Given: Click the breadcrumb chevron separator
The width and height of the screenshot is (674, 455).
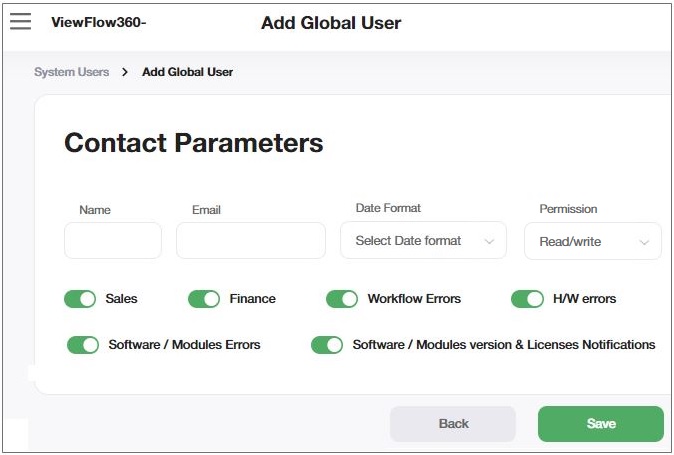Looking at the screenshot, I should click(125, 72).
